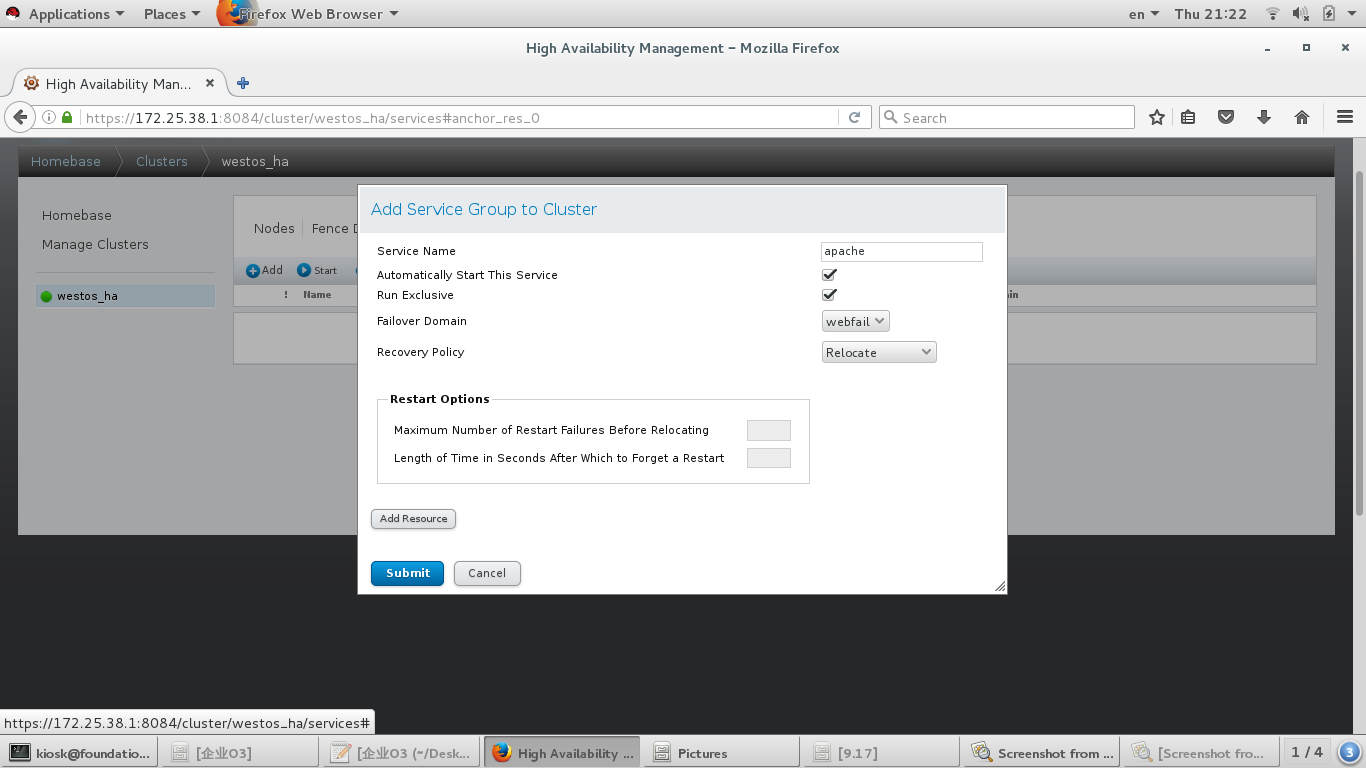Image resolution: width=1366 pixels, height=768 pixels.
Task: Click the Firefox back arrow button
Action: [20, 117]
